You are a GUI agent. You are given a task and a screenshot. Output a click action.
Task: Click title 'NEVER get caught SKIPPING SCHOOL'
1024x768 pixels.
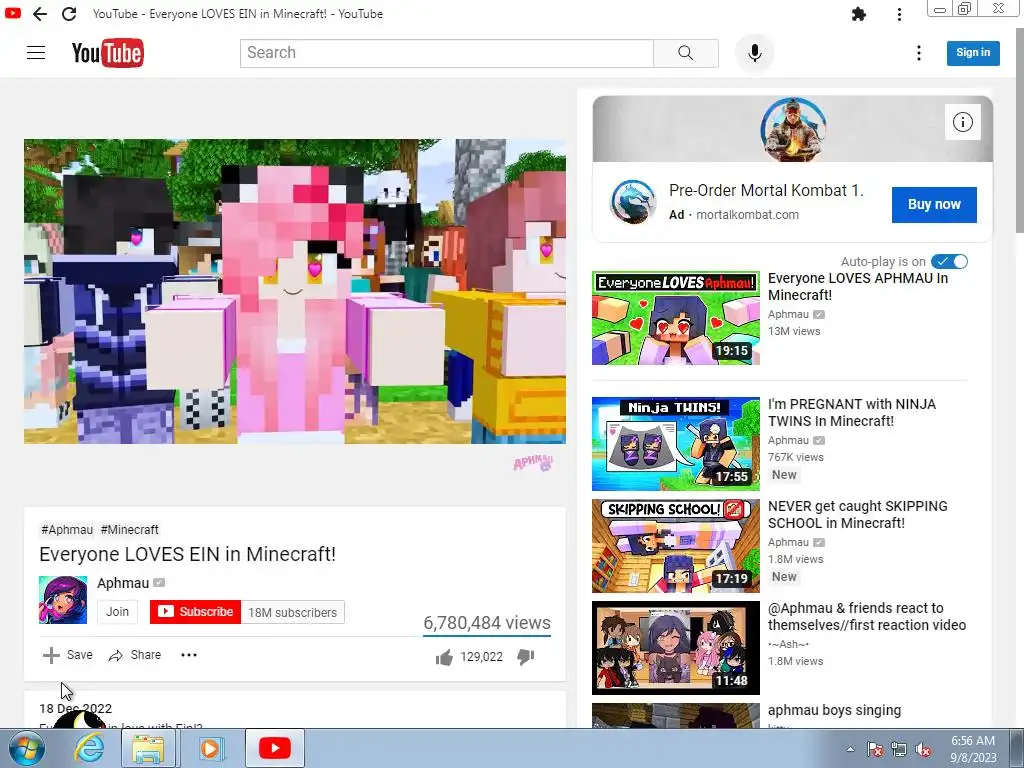coord(857,515)
